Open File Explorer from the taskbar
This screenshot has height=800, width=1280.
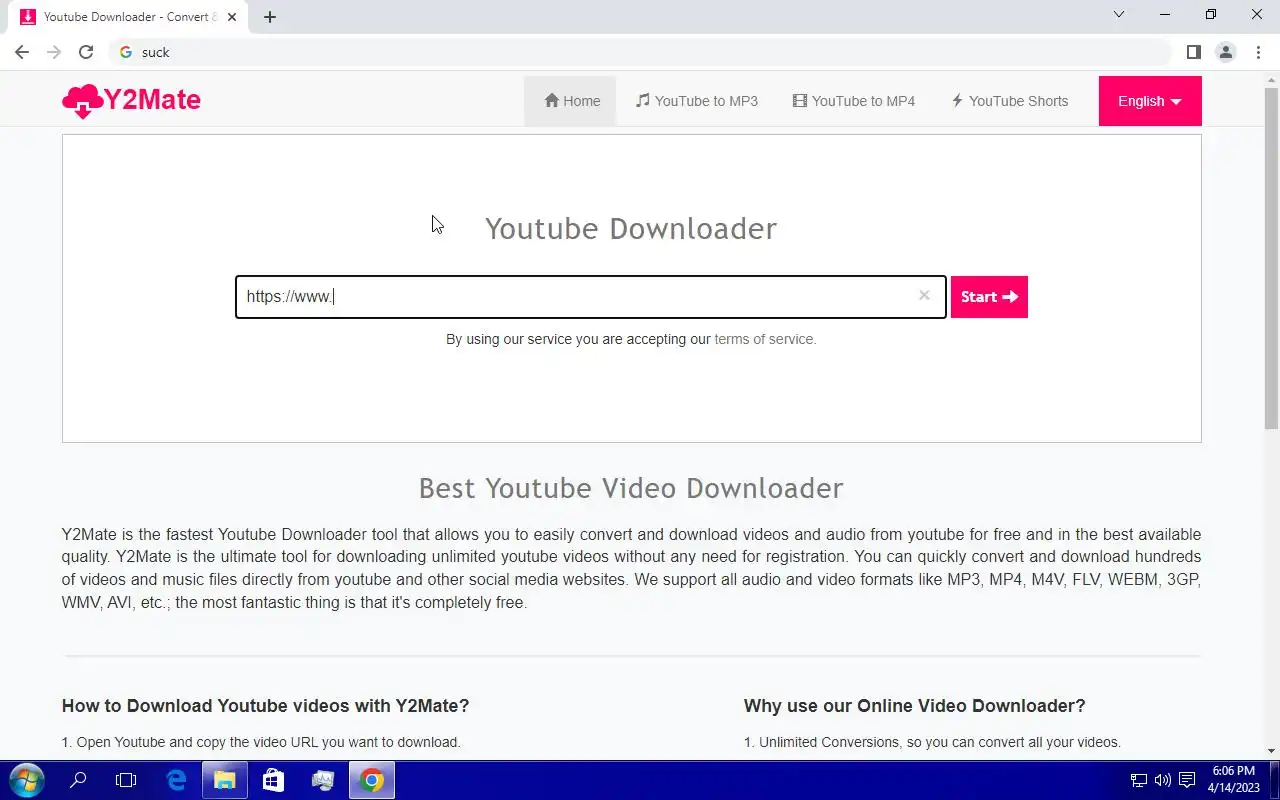click(225, 780)
